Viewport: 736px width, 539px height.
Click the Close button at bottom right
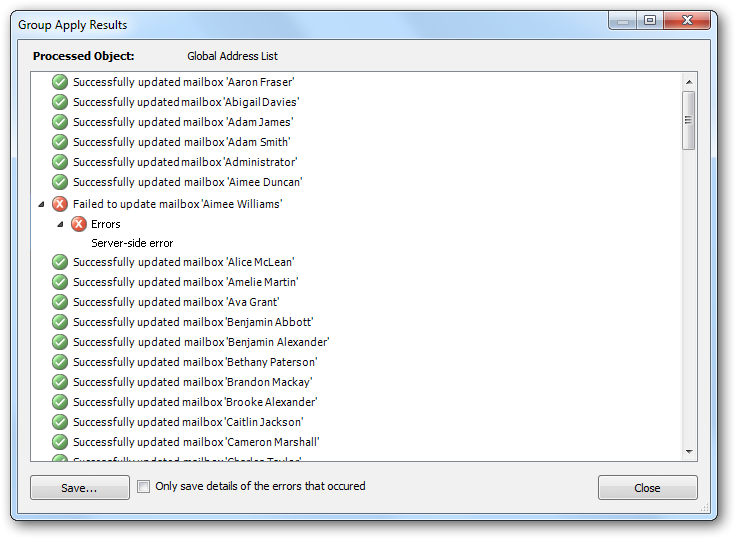(x=648, y=488)
